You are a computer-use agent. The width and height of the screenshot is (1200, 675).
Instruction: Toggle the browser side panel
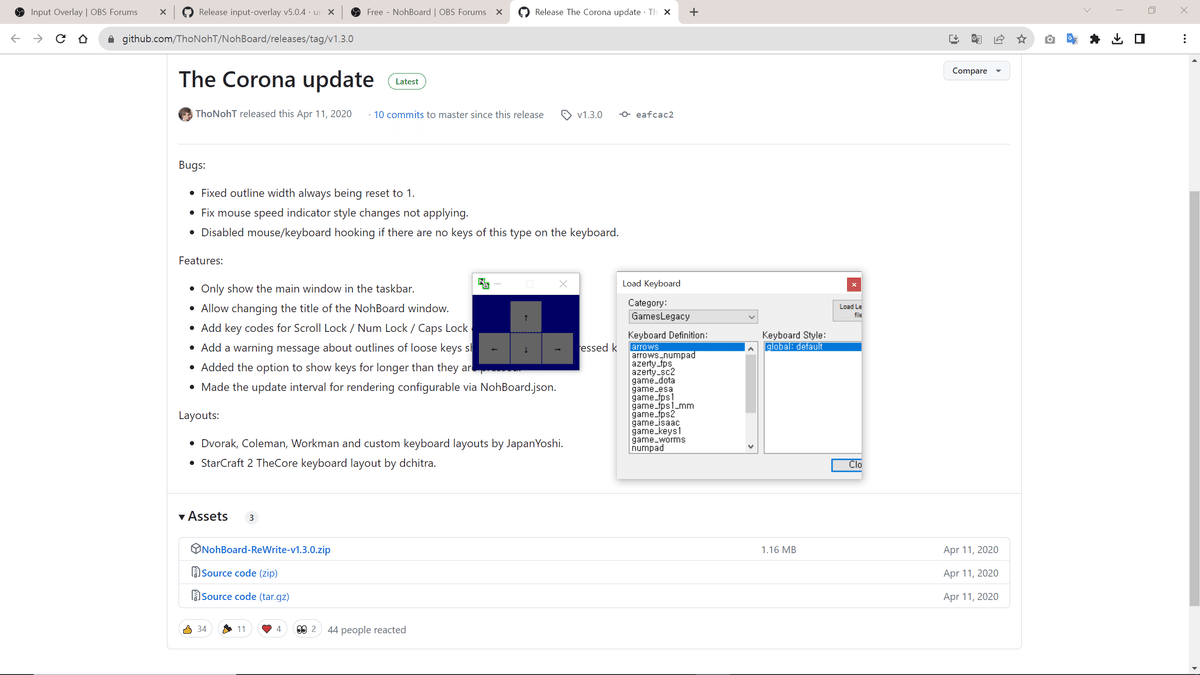[x=1139, y=39]
